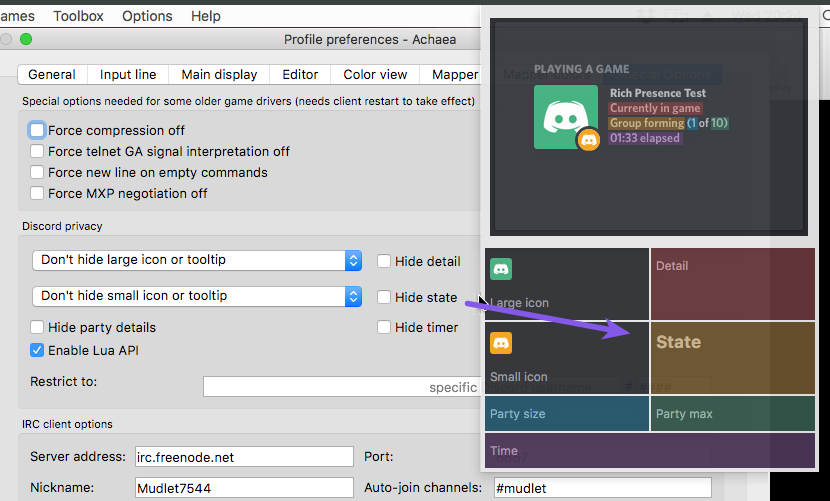The width and height of the screenshot is (830, 501).
Task: Open the large icon or tooltip dropdown
Action: coord(197,260)
